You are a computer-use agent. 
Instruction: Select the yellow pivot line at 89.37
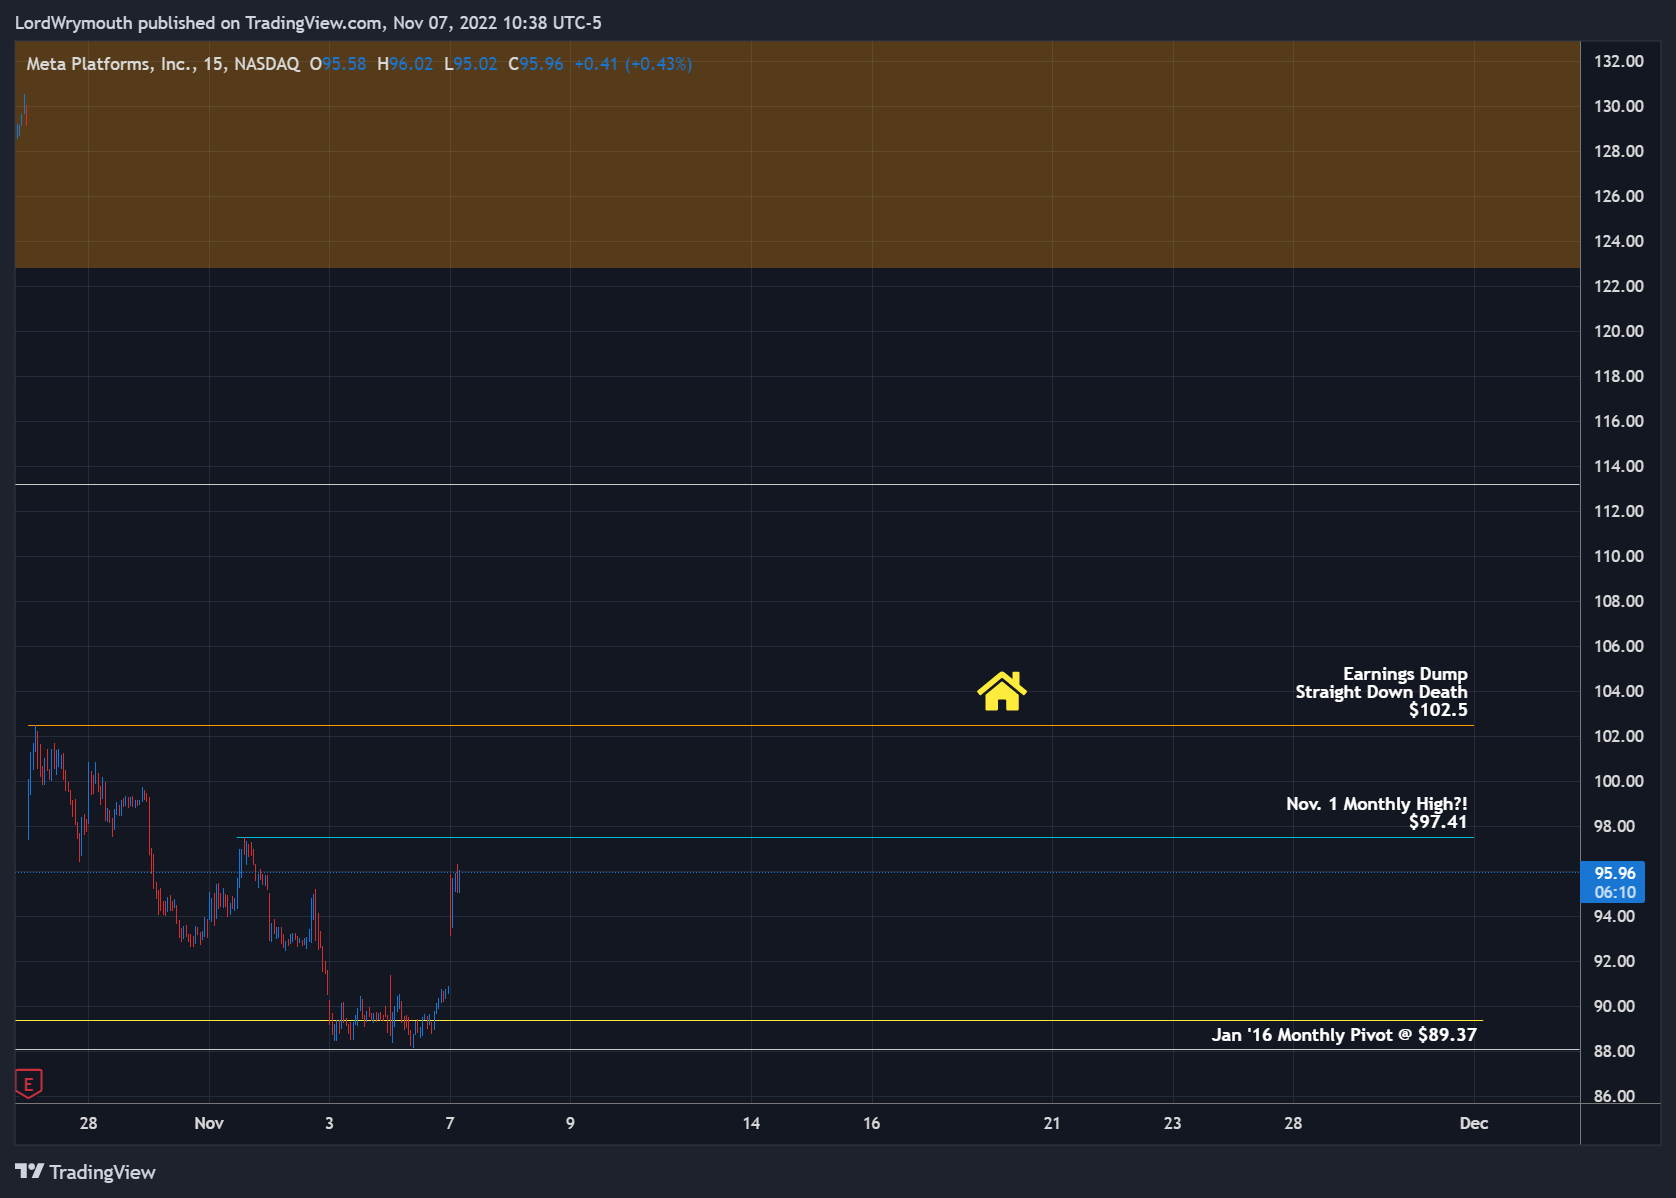(748, 1020)
